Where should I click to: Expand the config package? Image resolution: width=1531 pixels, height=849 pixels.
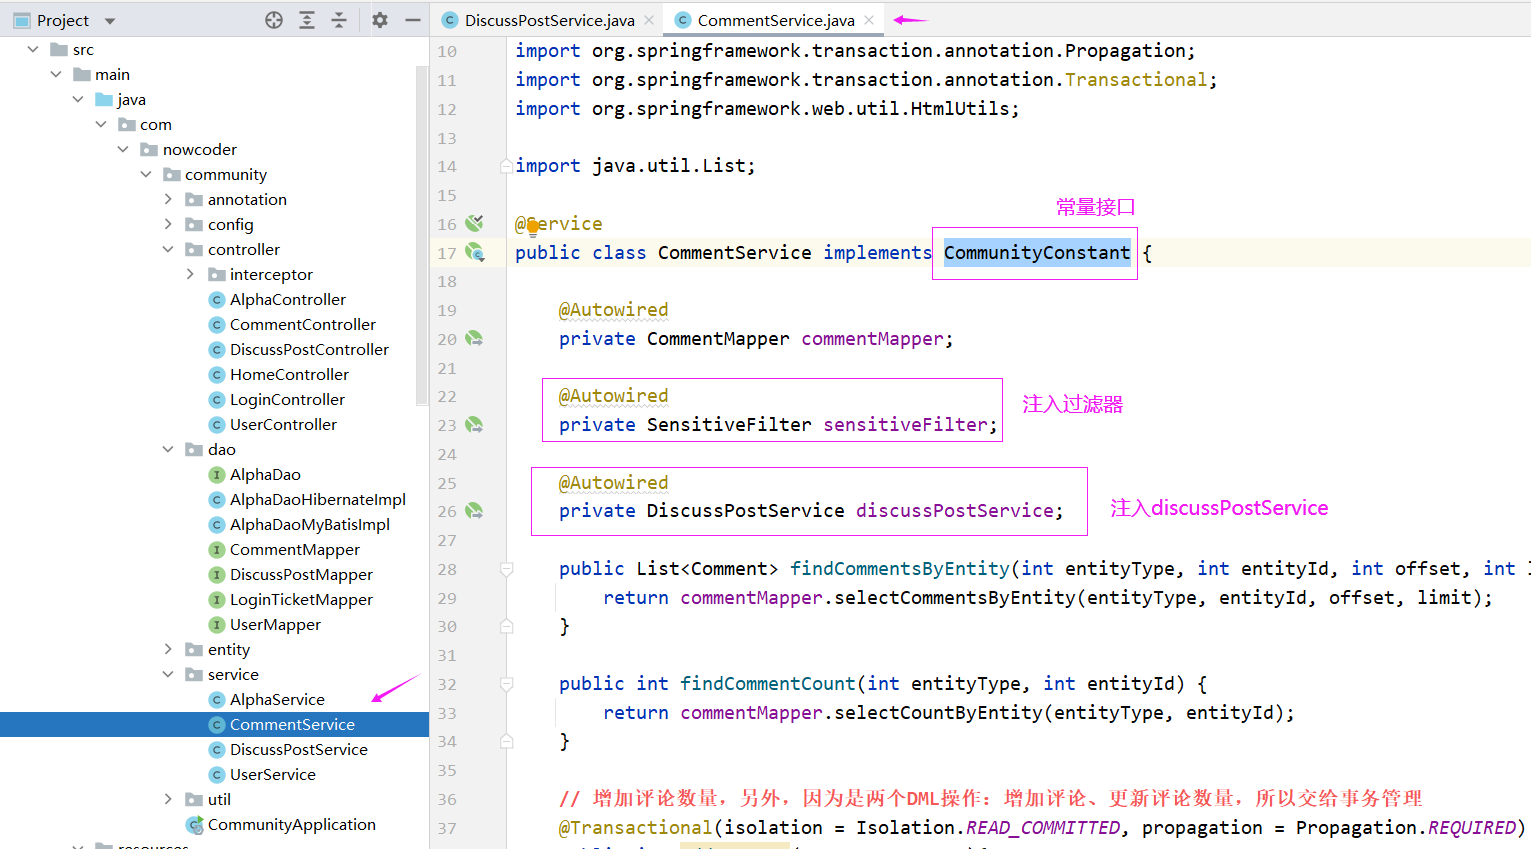click(168, 224)
